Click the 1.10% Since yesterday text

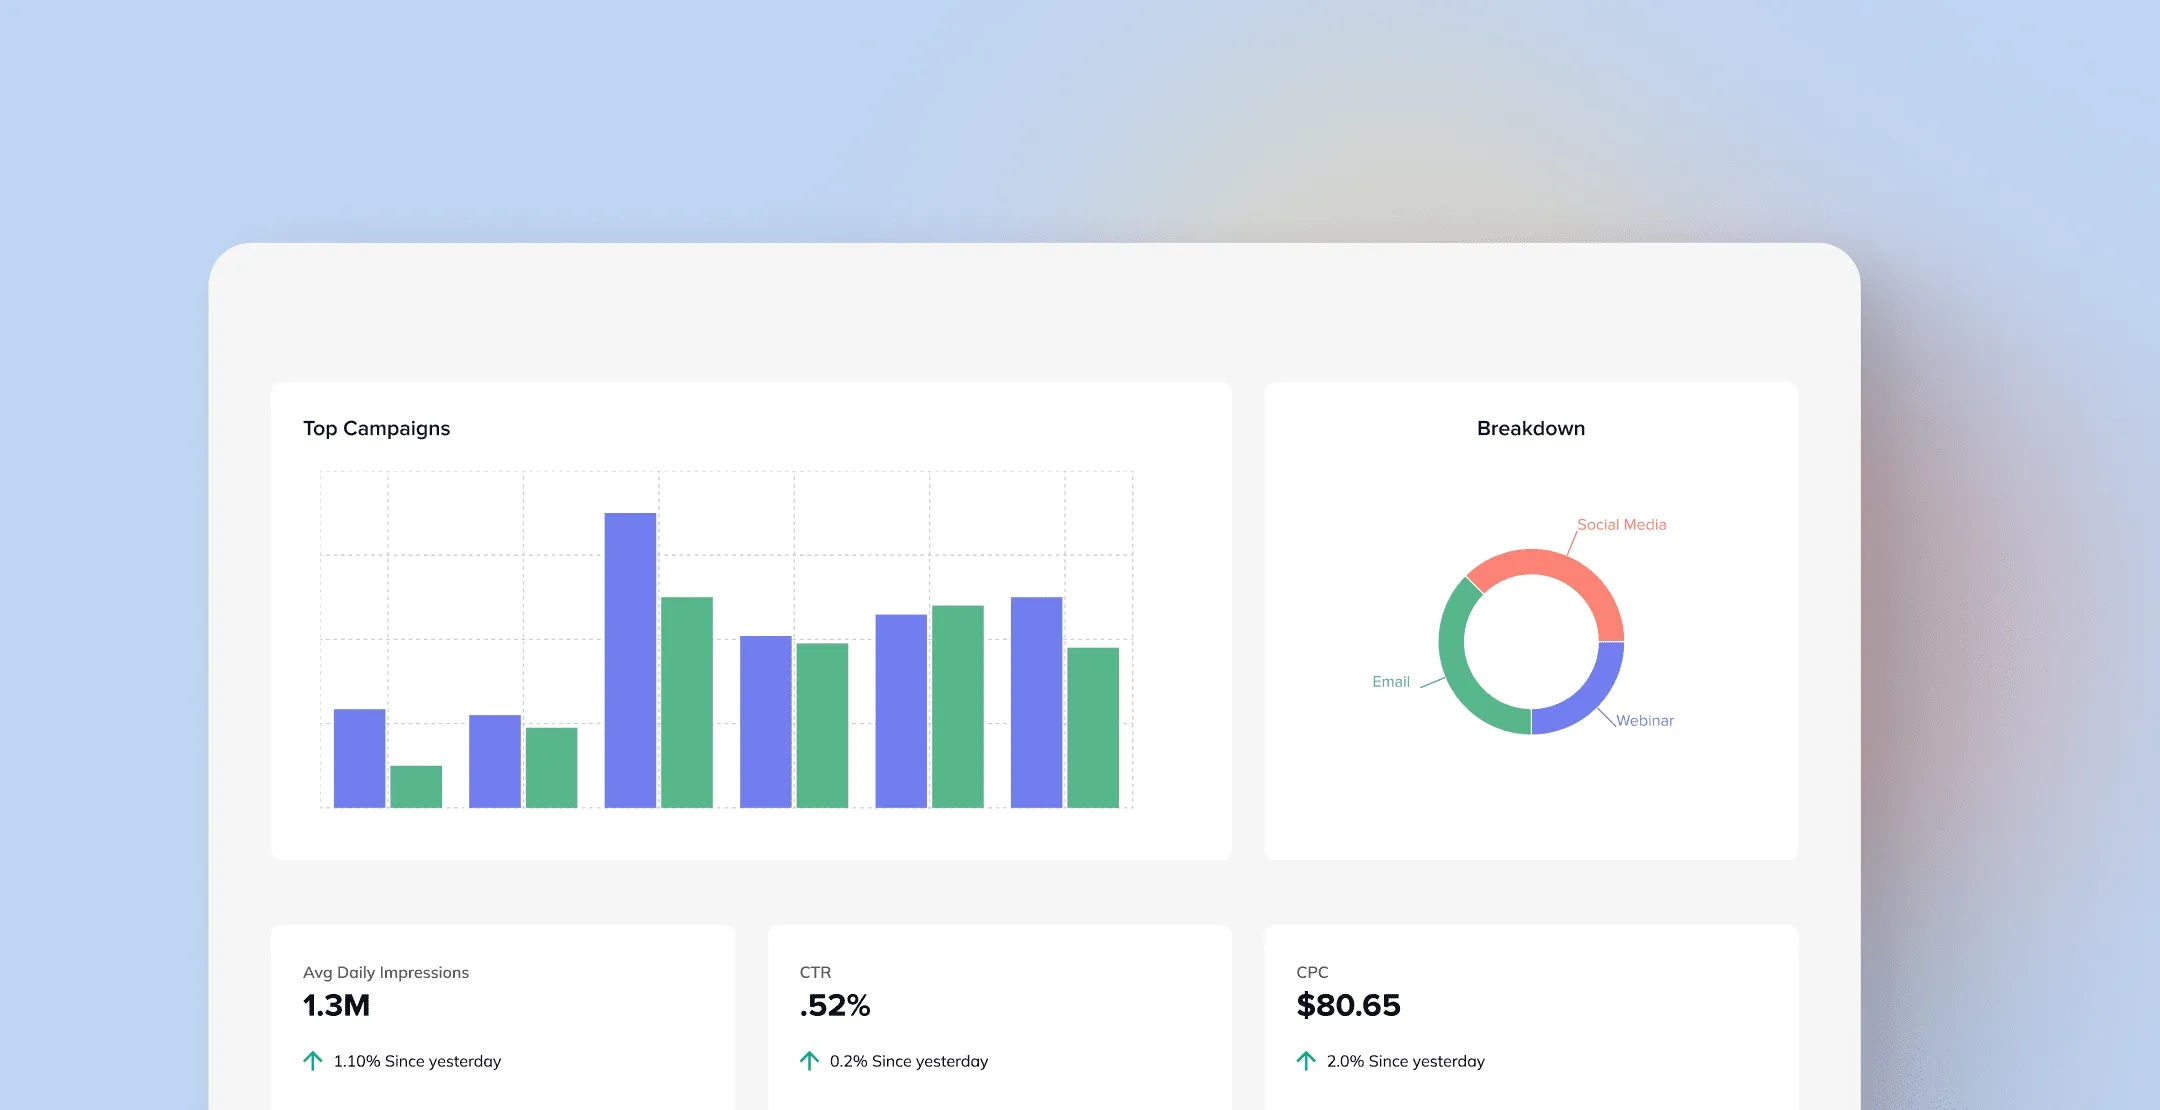tap(417, 1061)
